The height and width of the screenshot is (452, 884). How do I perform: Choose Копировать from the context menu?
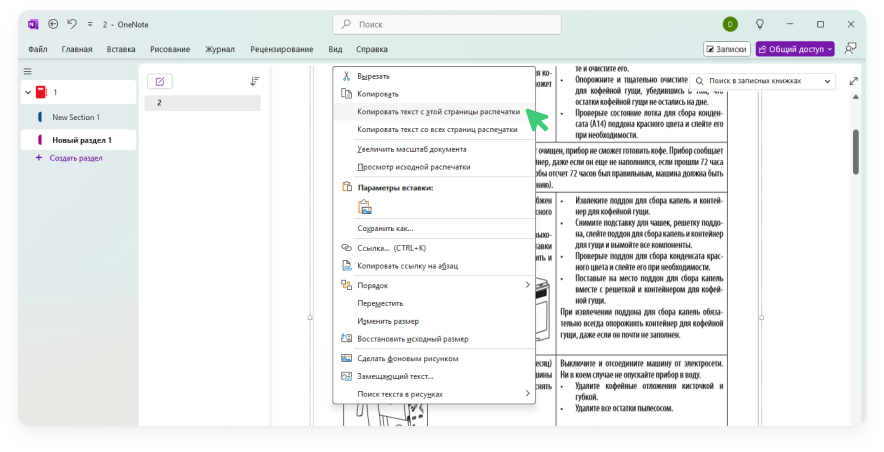(x=434, y=94)
